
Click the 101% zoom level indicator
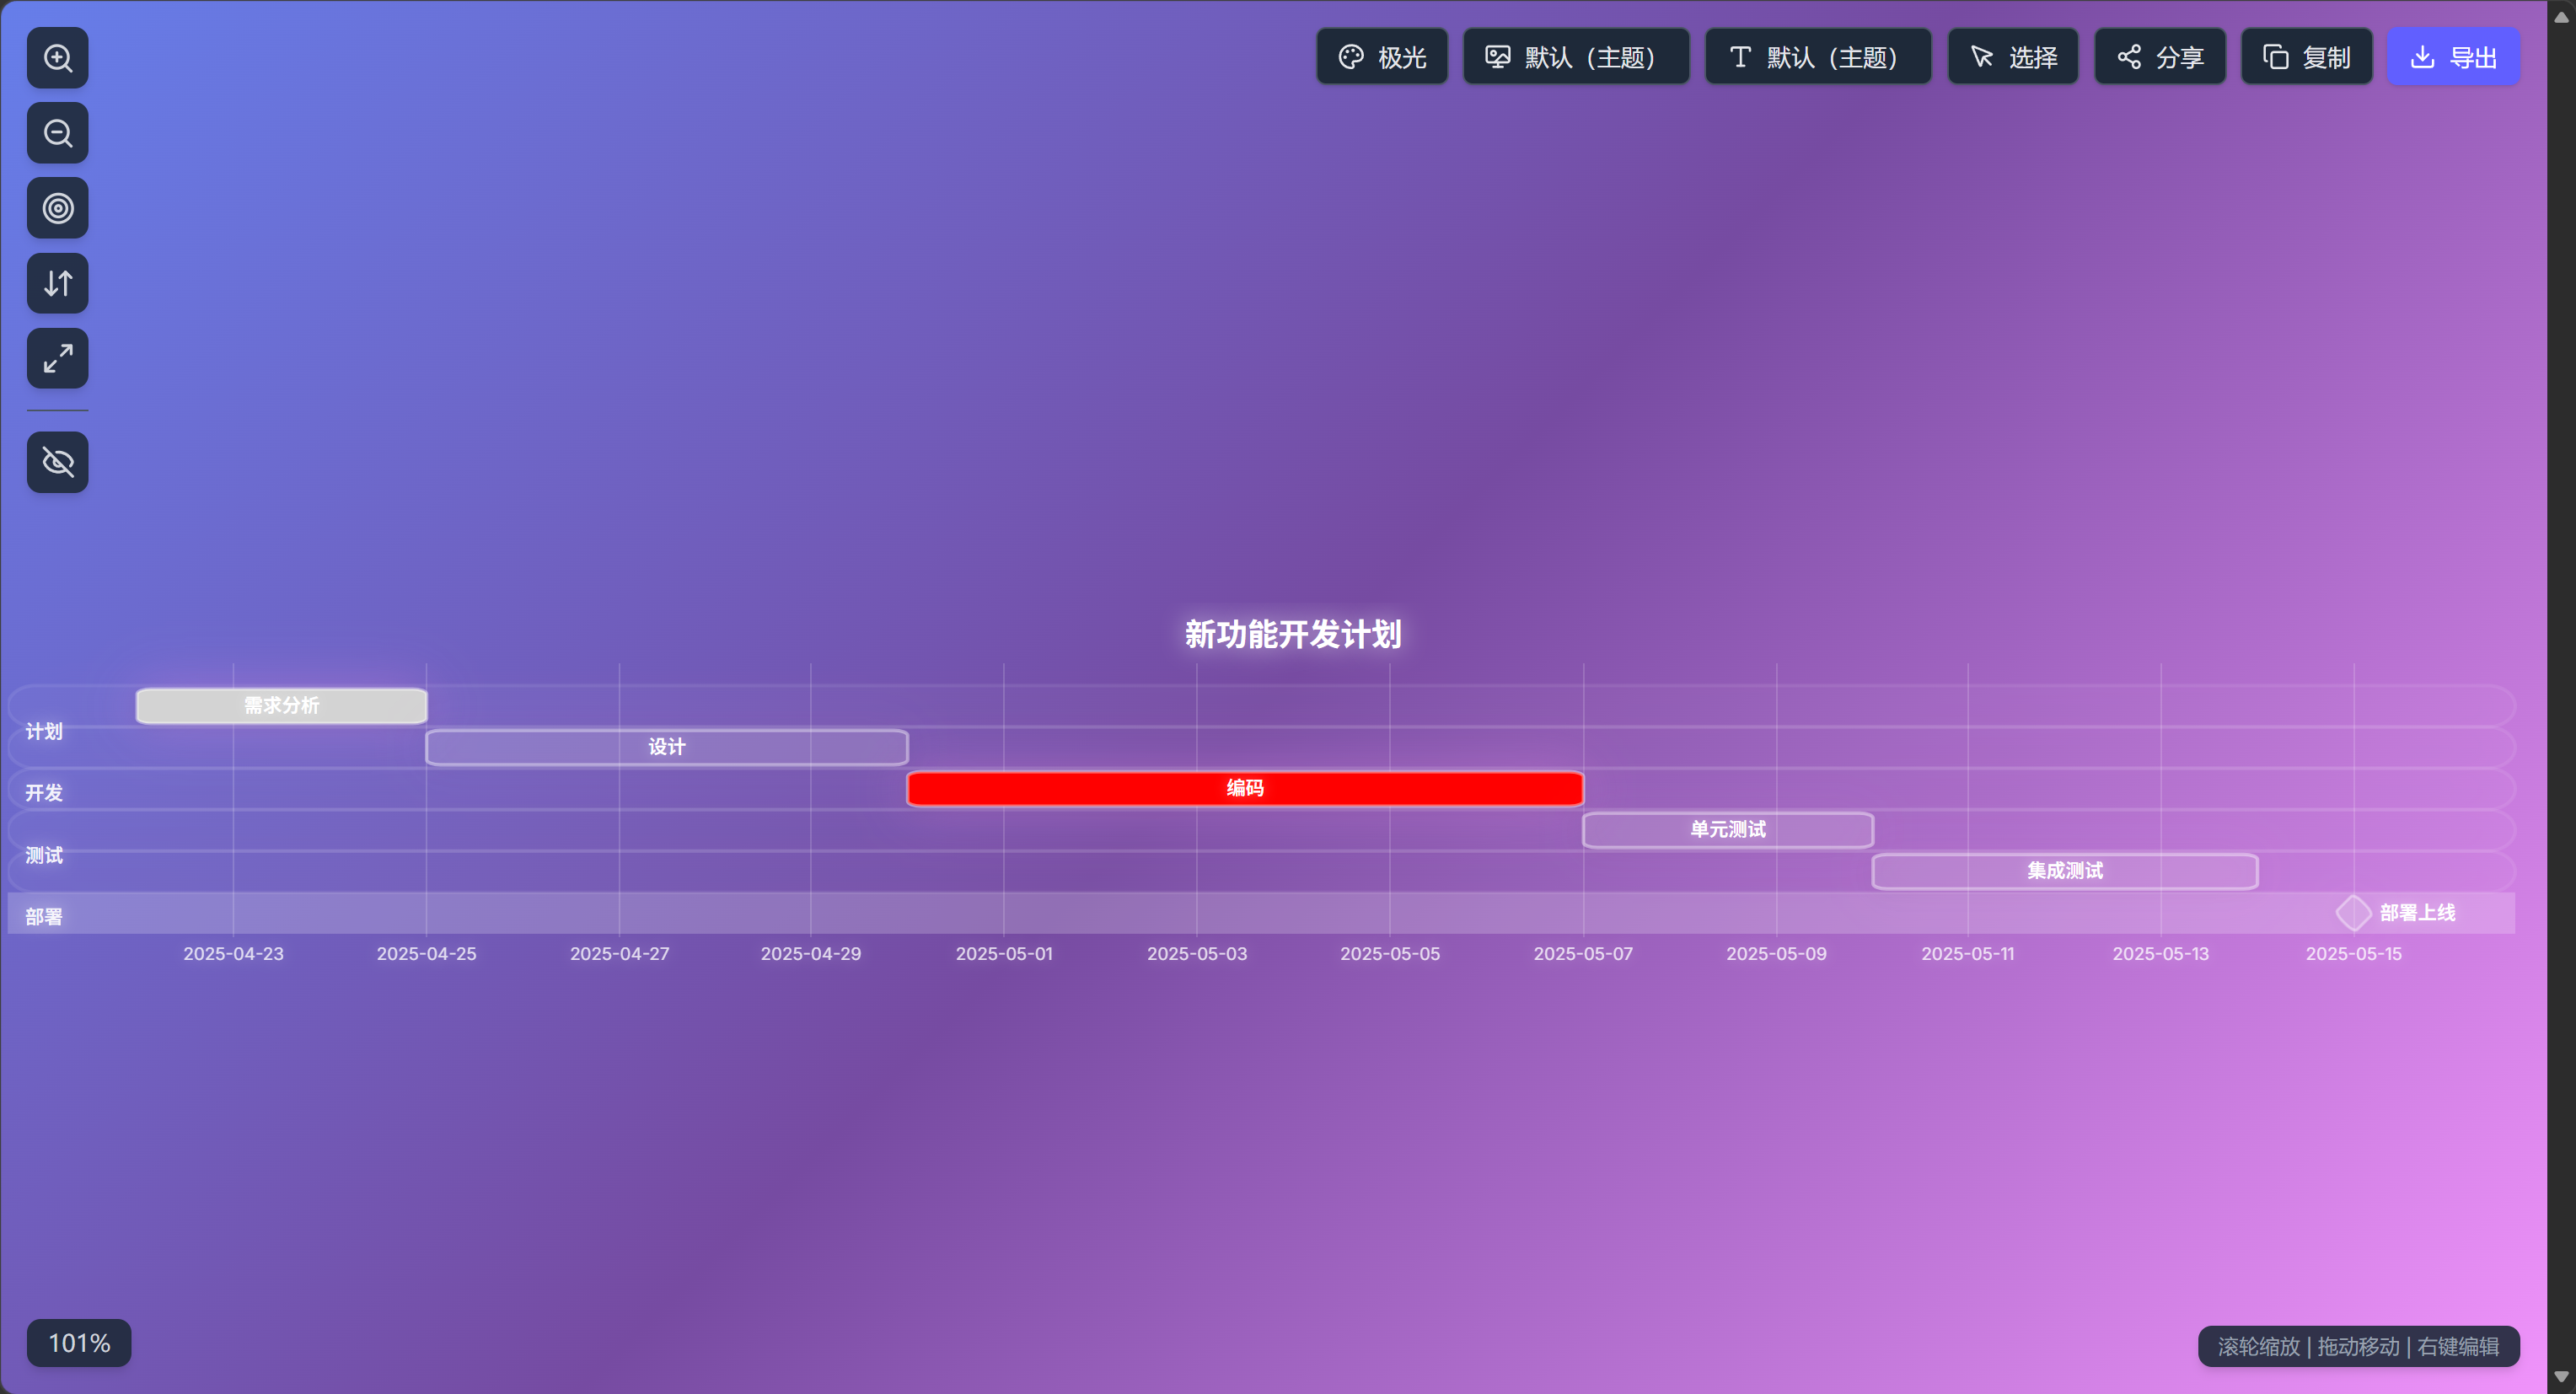79,1343
